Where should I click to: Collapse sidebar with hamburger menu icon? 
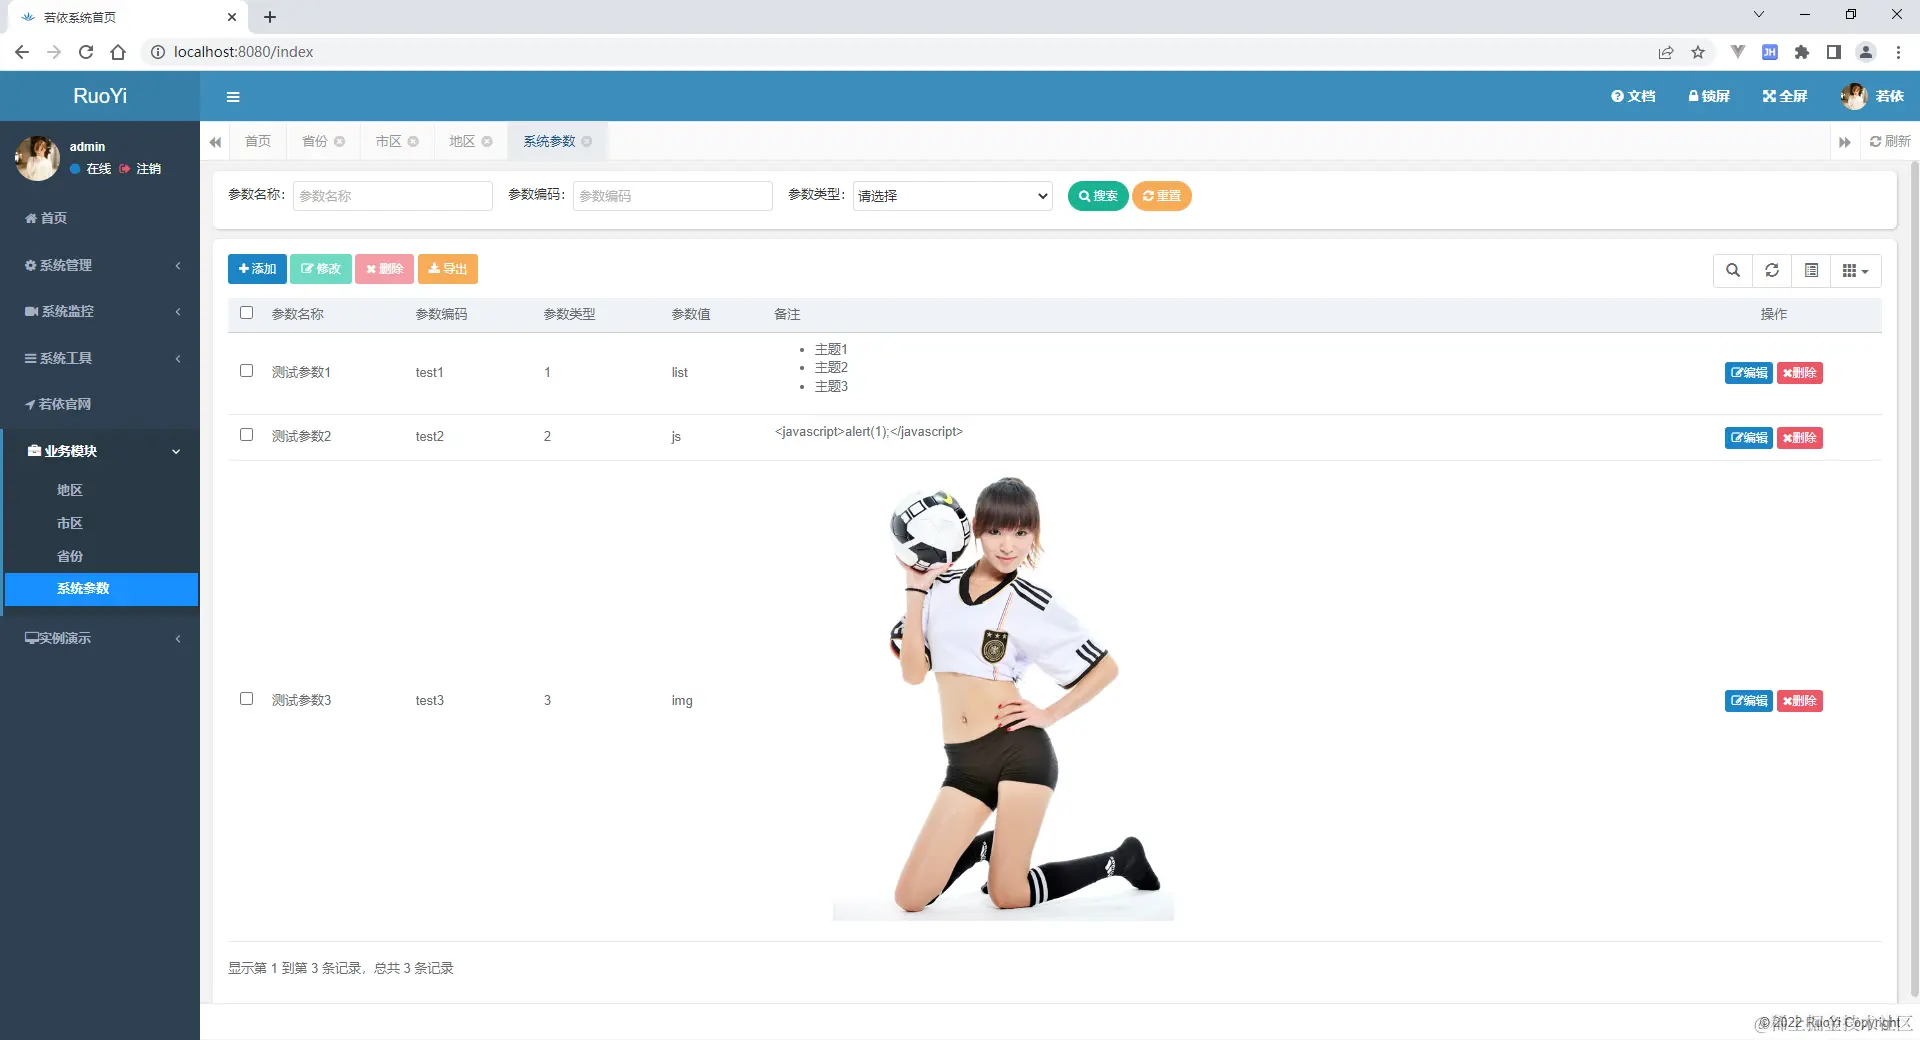point(233,97)
